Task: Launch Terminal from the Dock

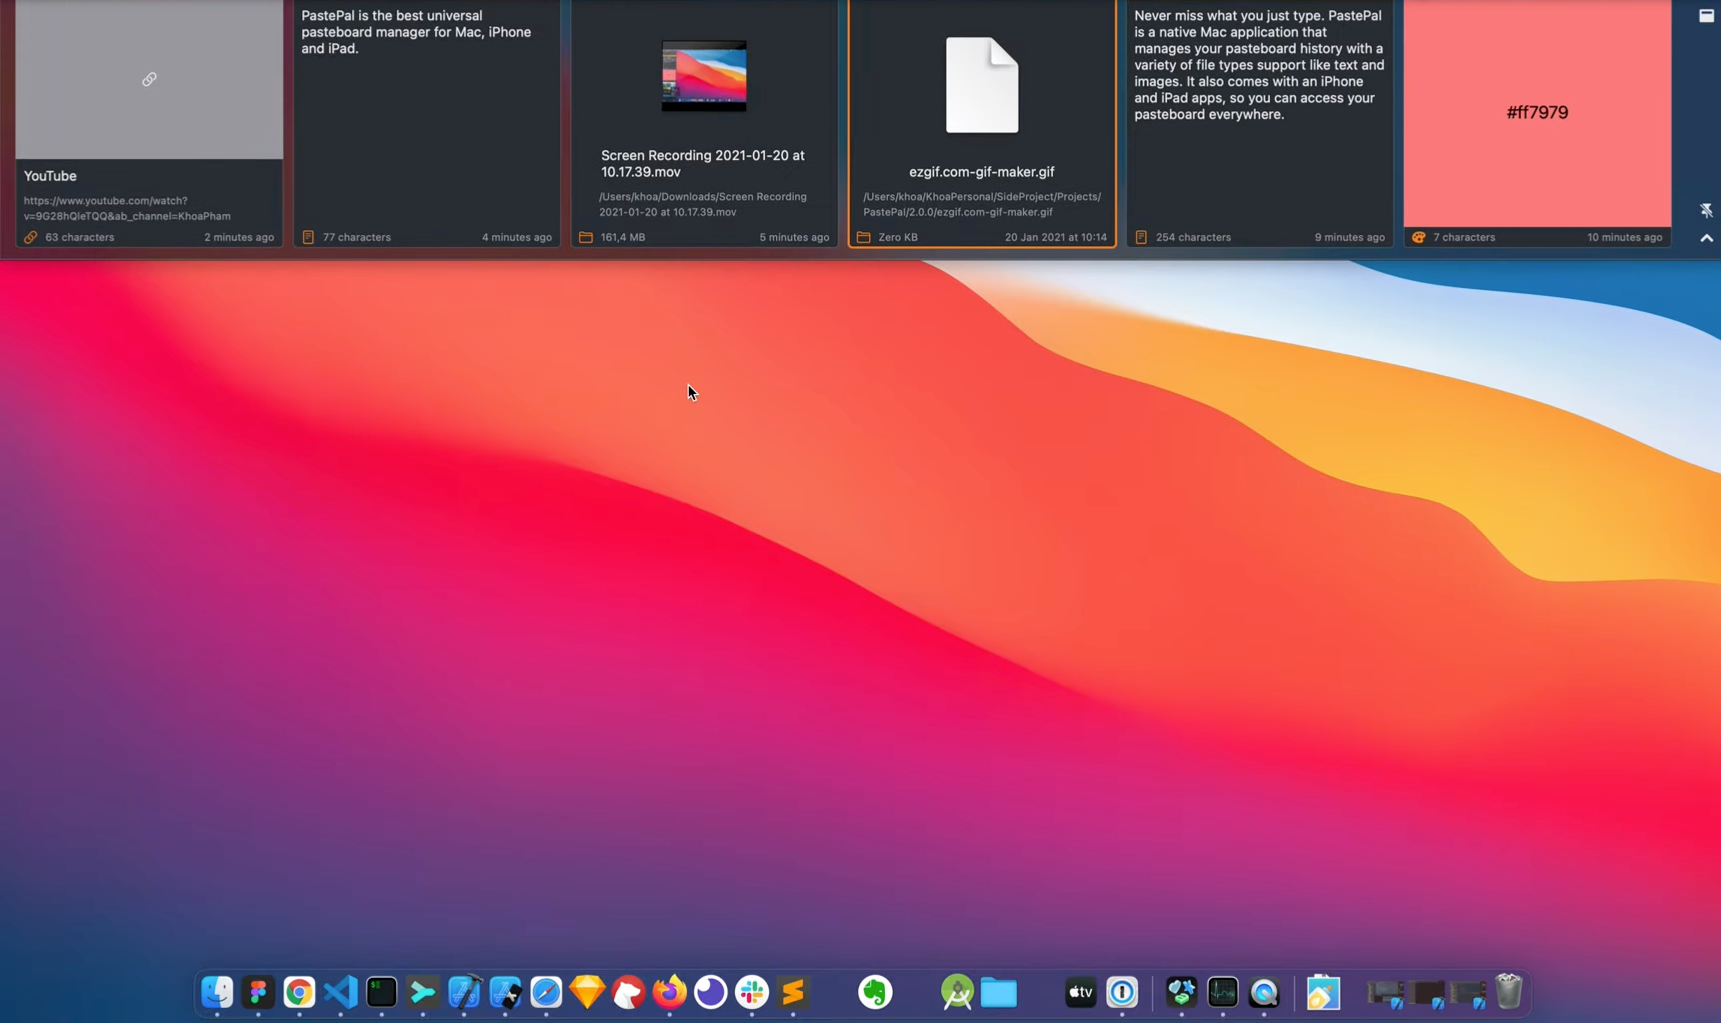Action: tap(382, 992)
